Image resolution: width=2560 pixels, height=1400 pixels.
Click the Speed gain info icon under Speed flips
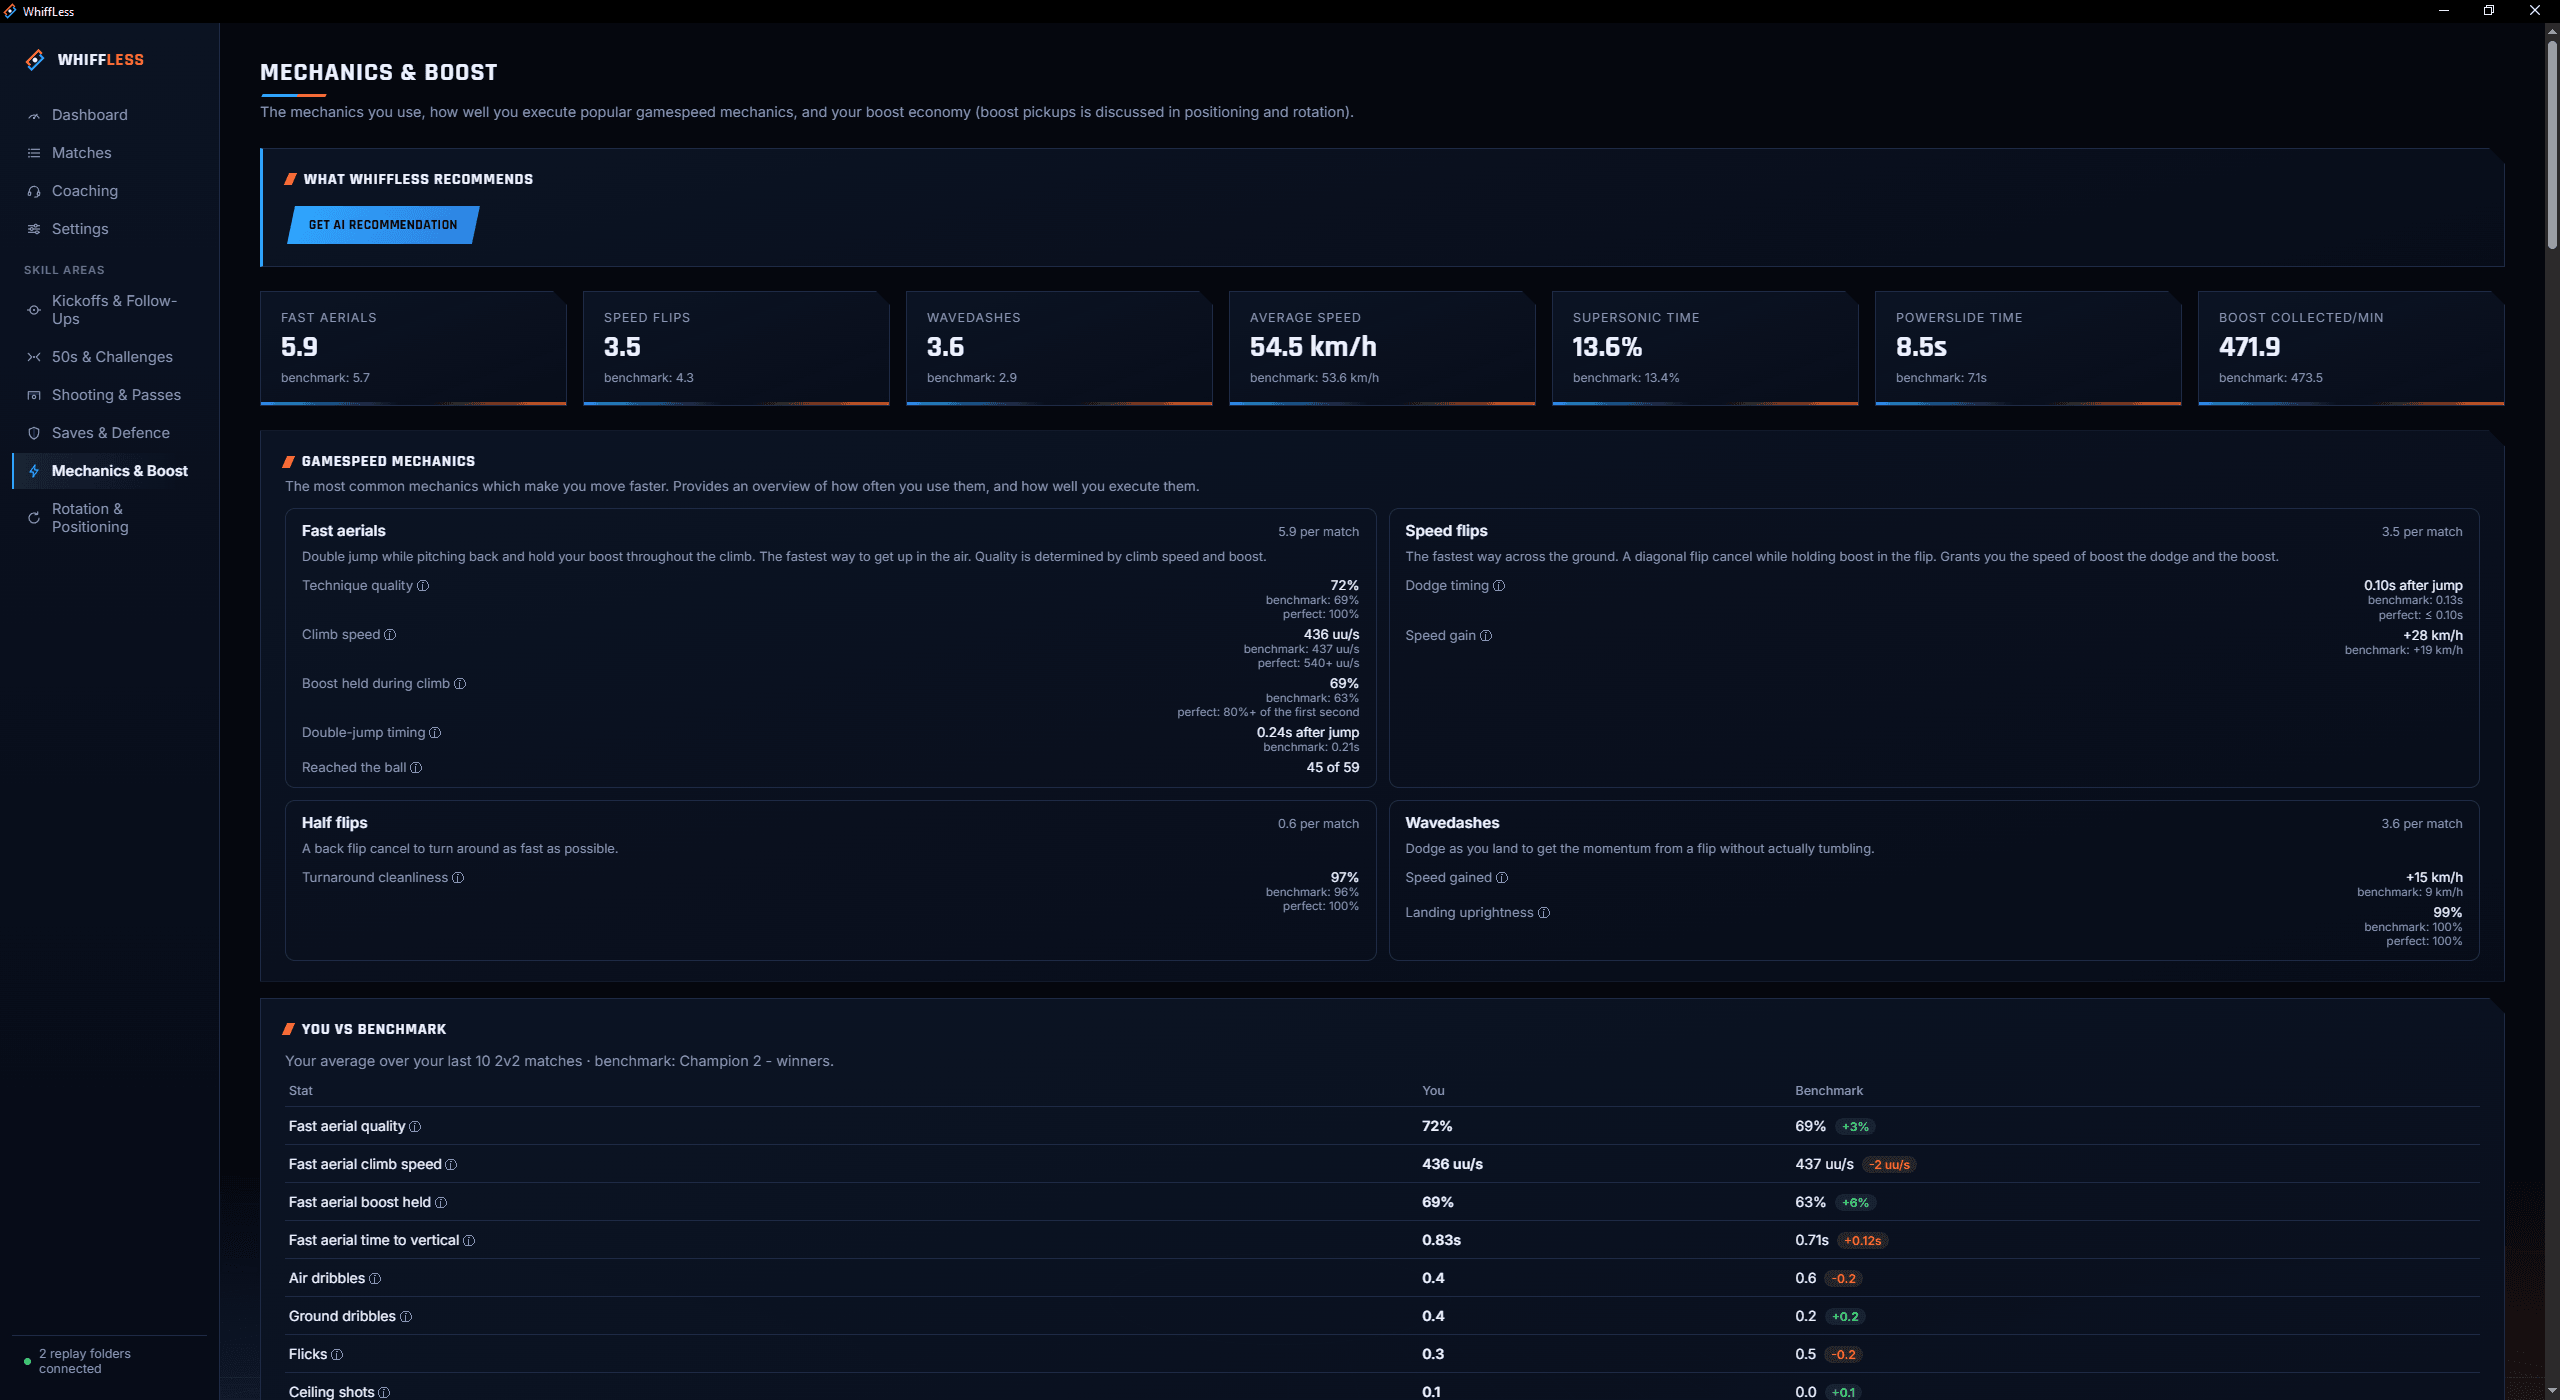coord(1486,636)
